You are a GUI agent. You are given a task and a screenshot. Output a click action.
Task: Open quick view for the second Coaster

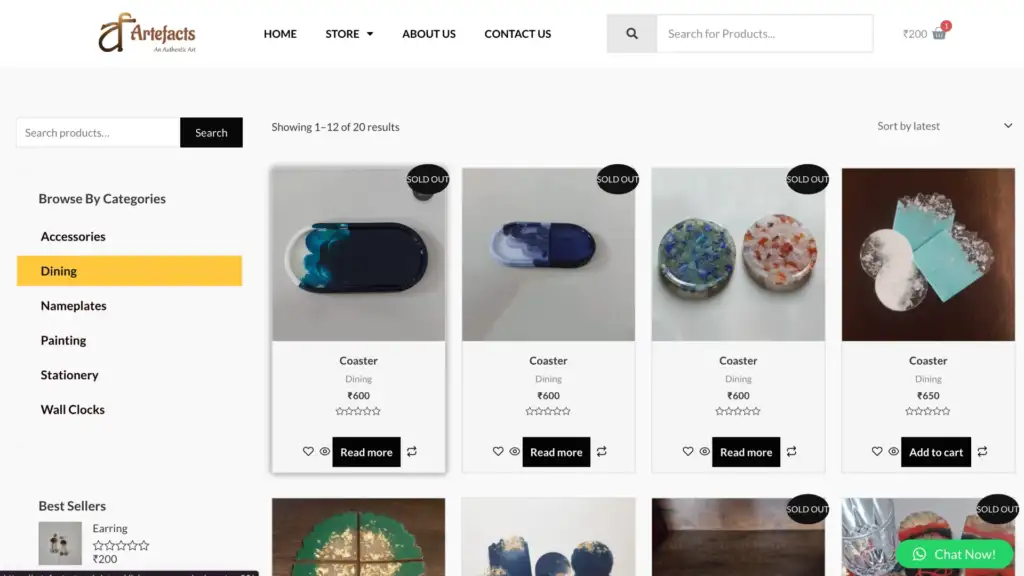[514, 451]
